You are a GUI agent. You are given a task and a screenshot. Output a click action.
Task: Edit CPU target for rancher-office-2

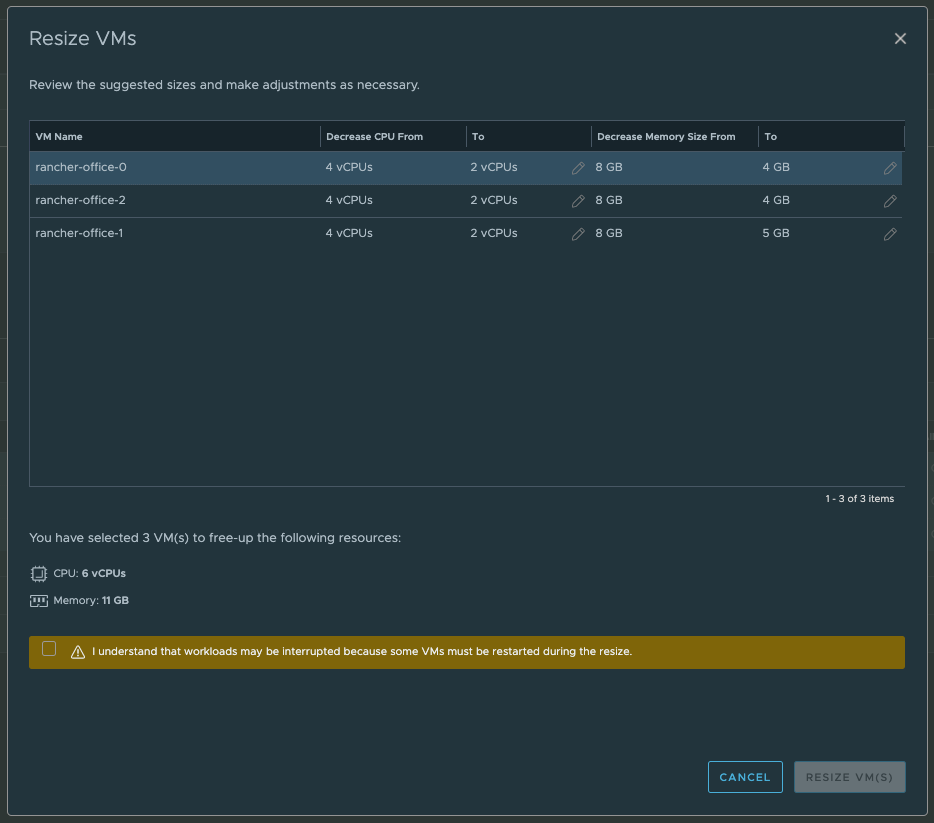577,201
